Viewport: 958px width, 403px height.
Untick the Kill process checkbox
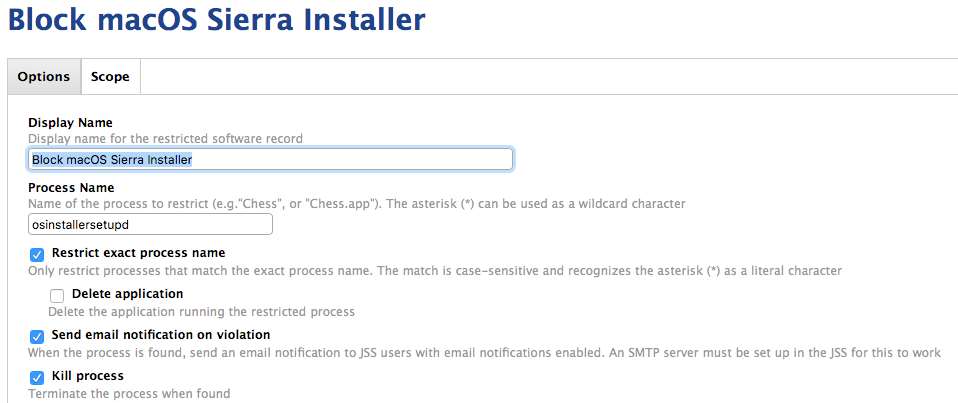[x=37, y=377]
